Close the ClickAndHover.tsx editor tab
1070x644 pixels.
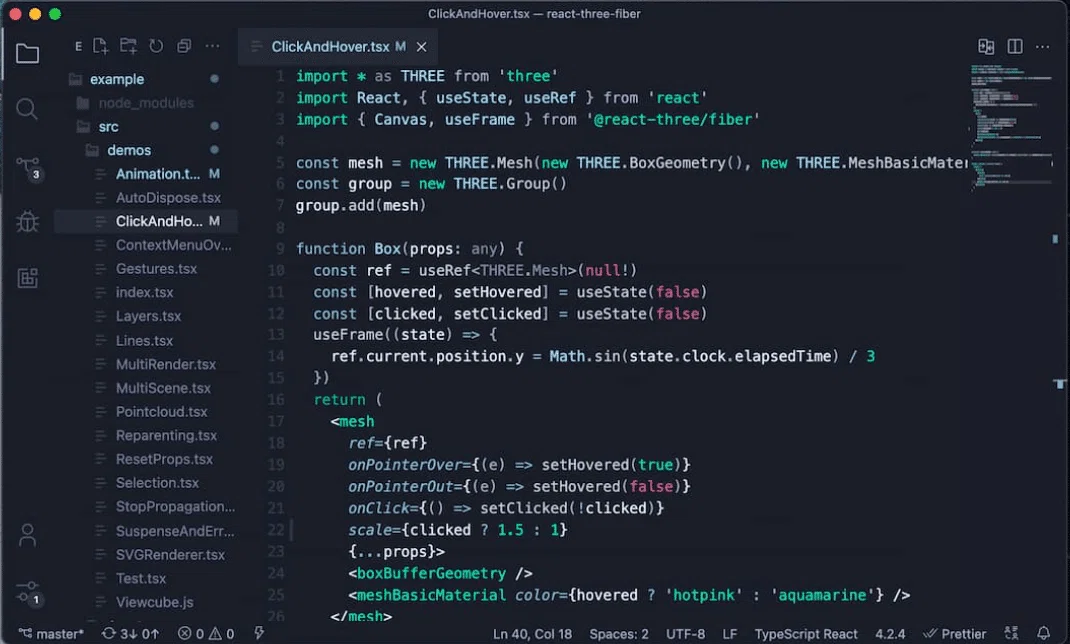[x=422, y=47]
